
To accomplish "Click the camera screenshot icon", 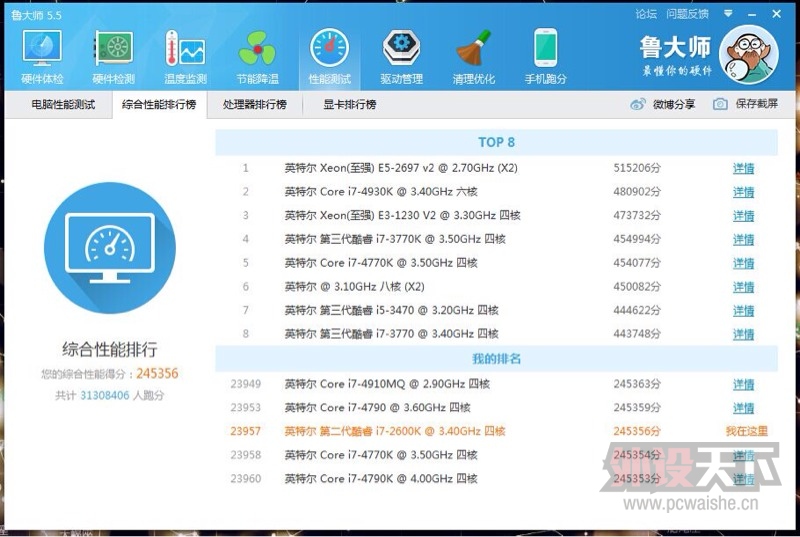I will click(720, 104).
